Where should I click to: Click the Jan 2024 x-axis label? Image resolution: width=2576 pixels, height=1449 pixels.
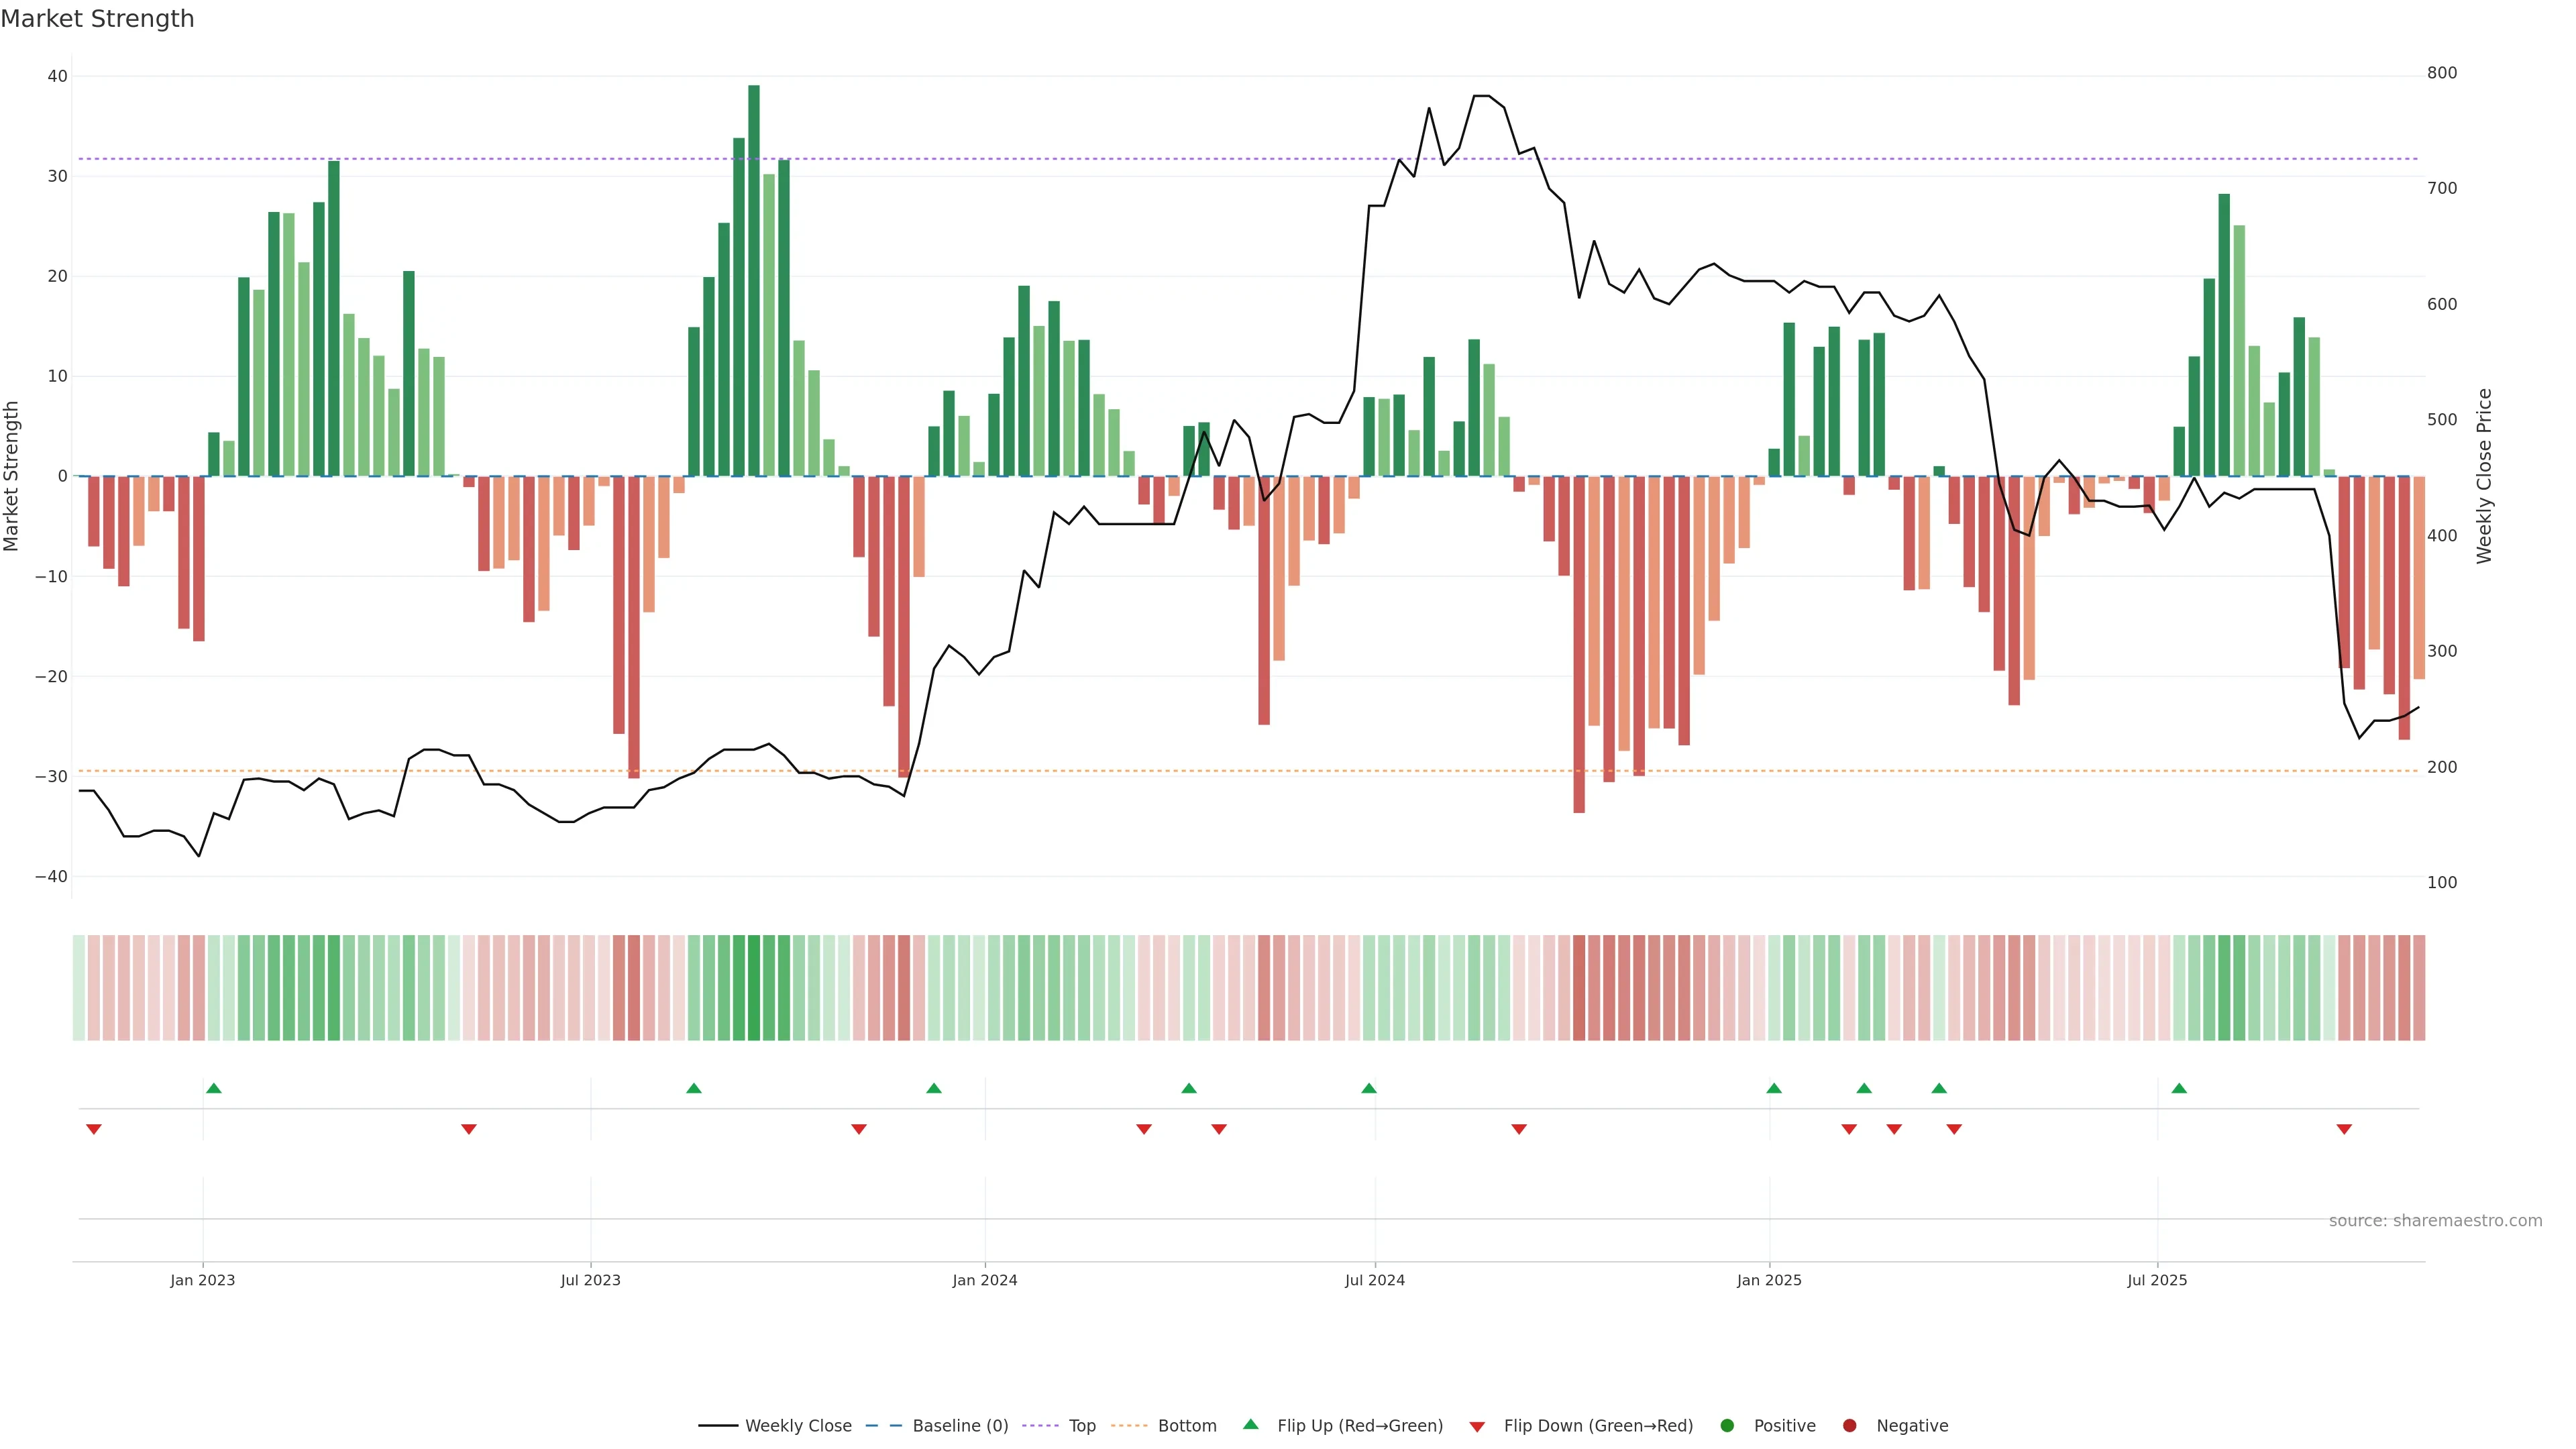984,1280
